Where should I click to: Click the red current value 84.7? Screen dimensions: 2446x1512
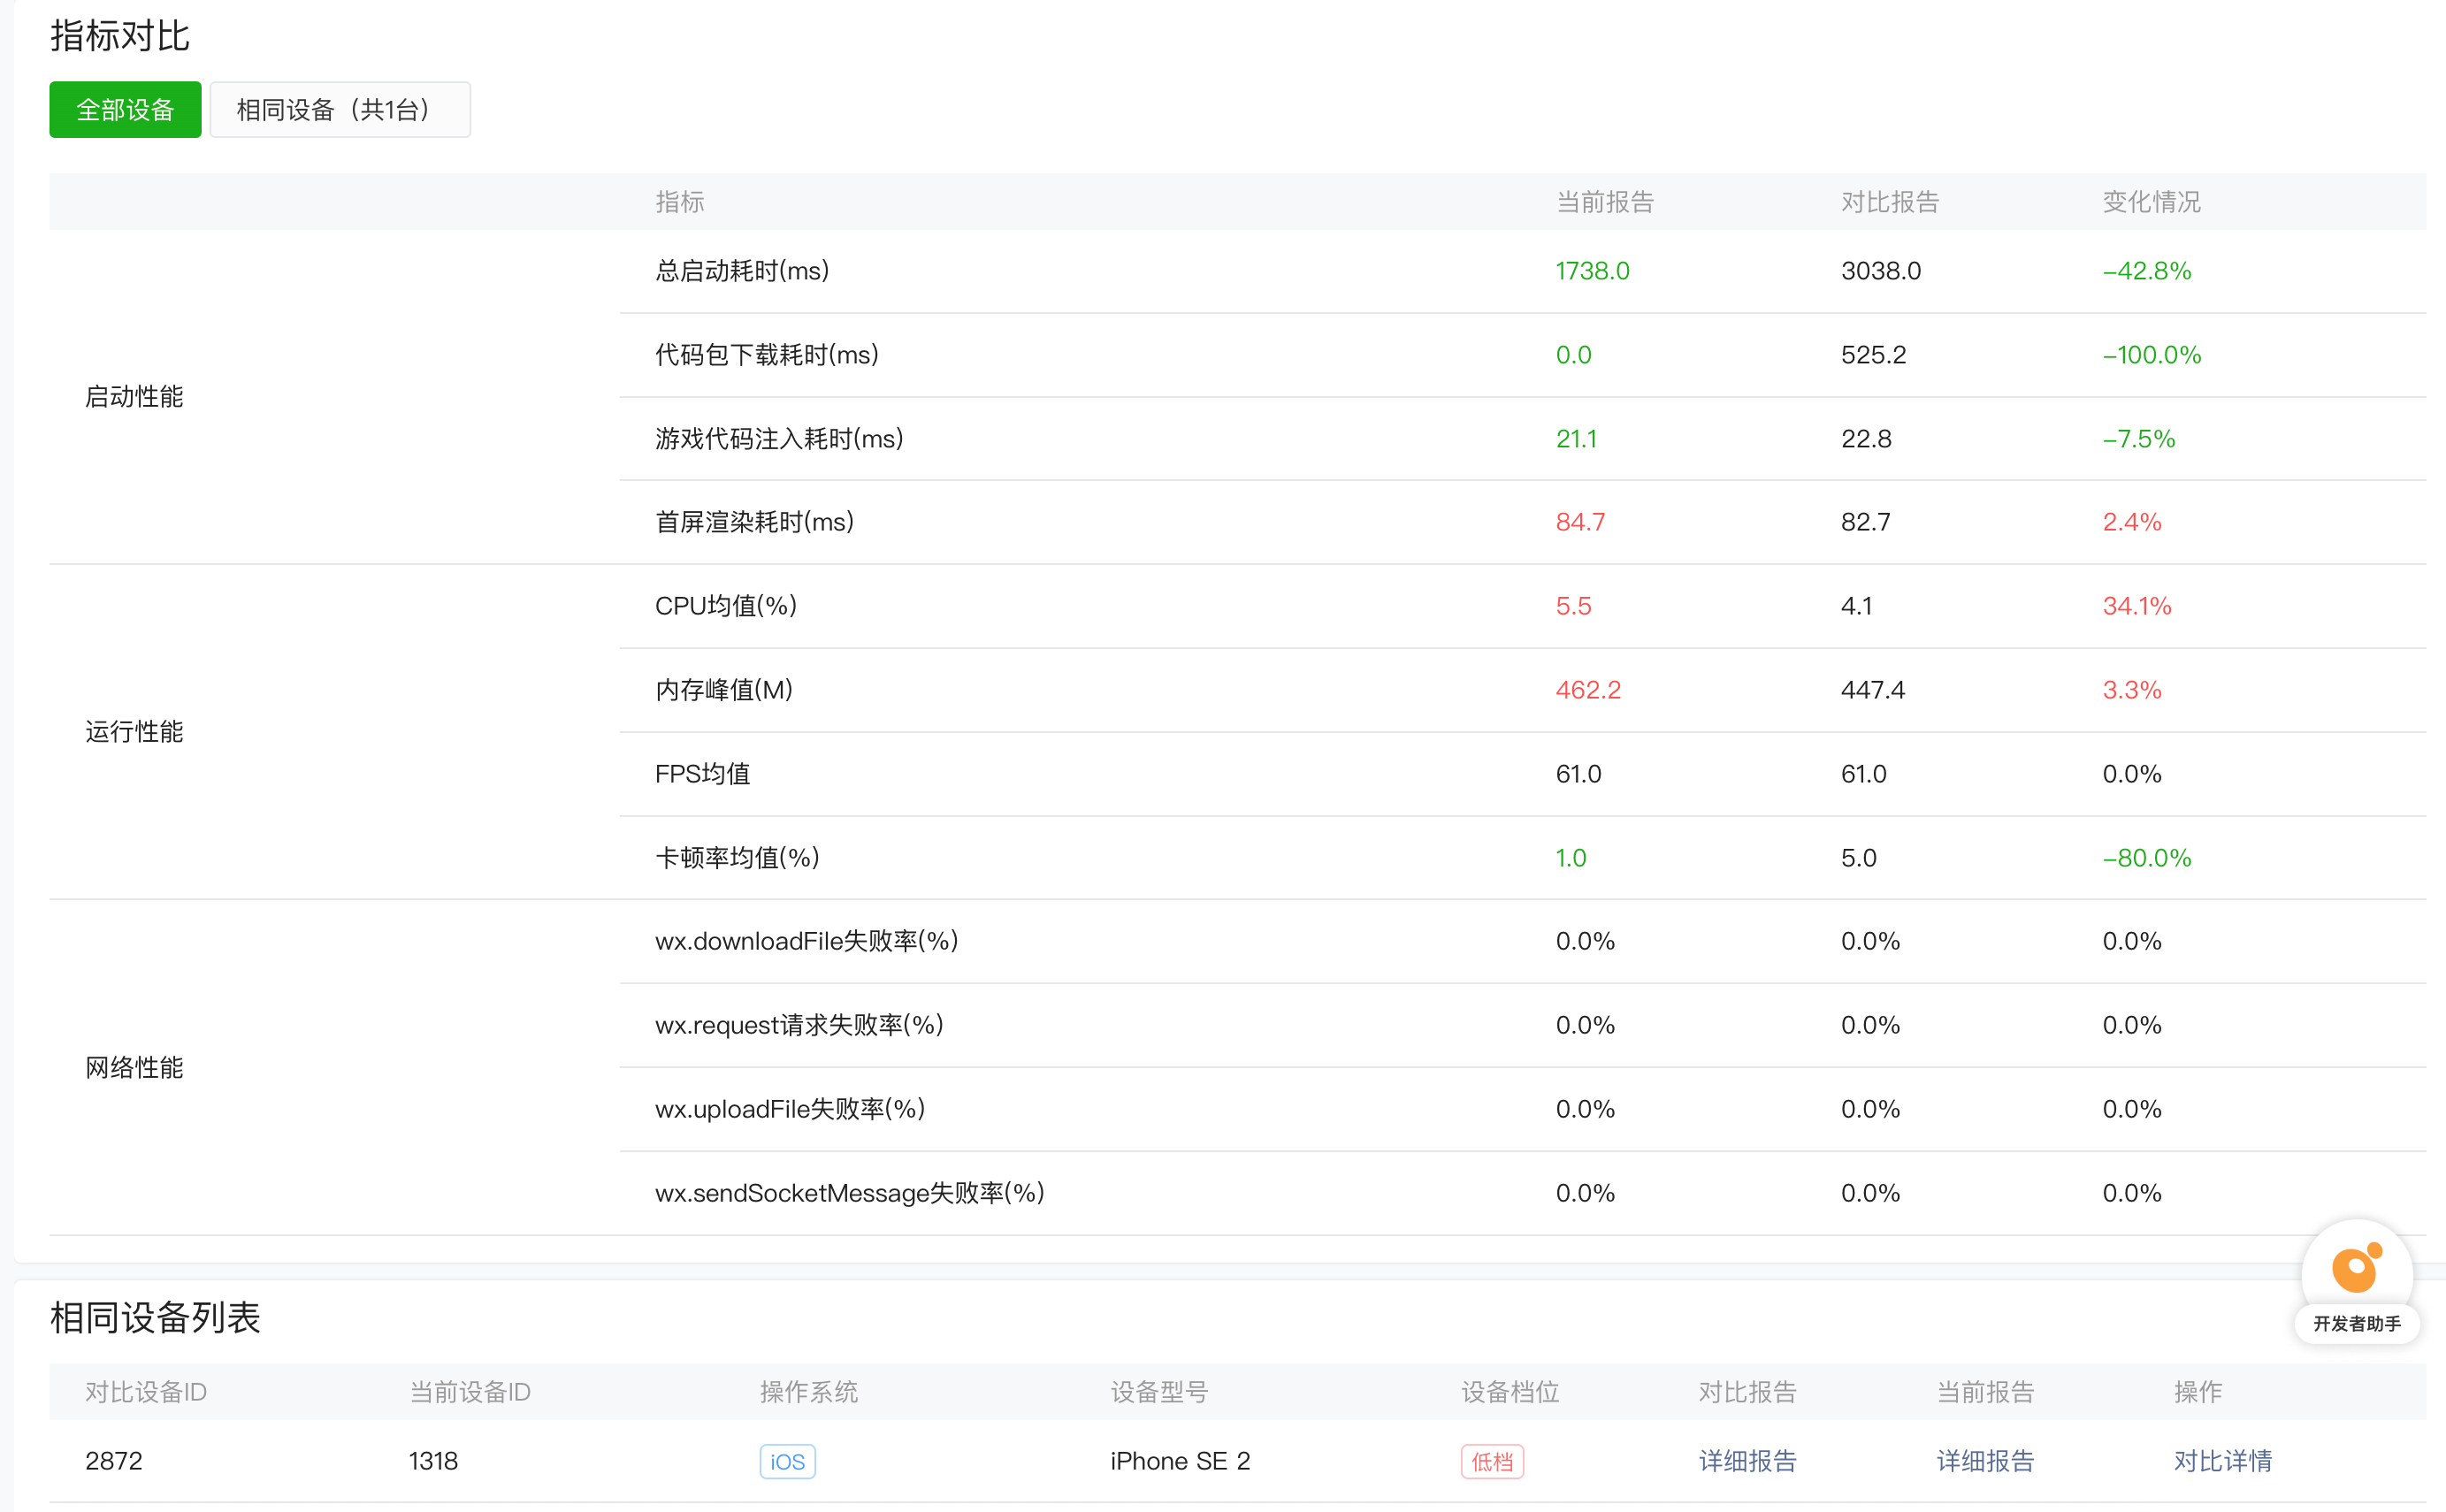(1580, 522)
